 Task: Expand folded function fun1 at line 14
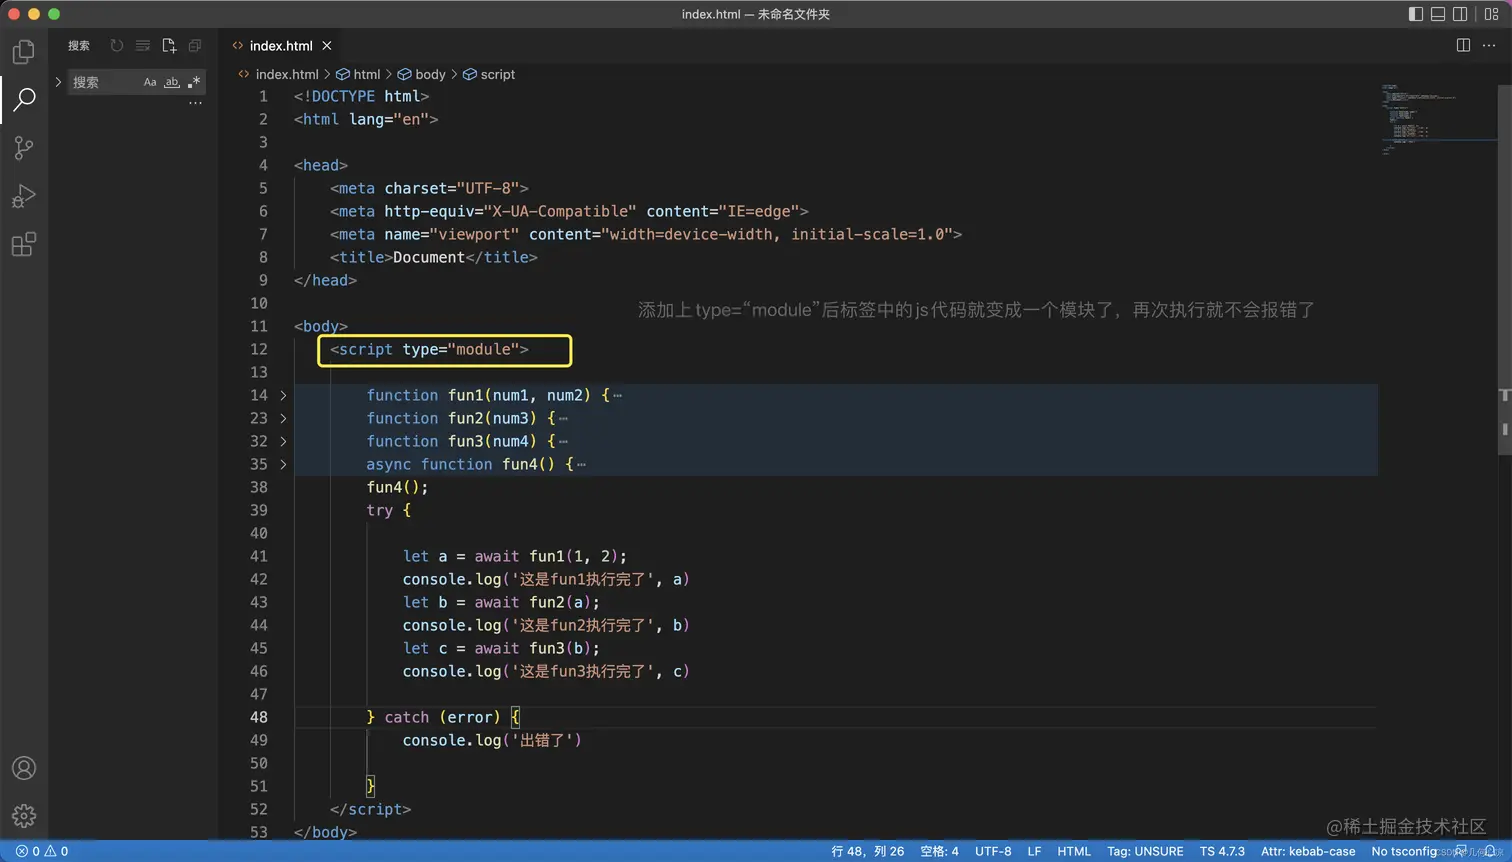[283, 395]
